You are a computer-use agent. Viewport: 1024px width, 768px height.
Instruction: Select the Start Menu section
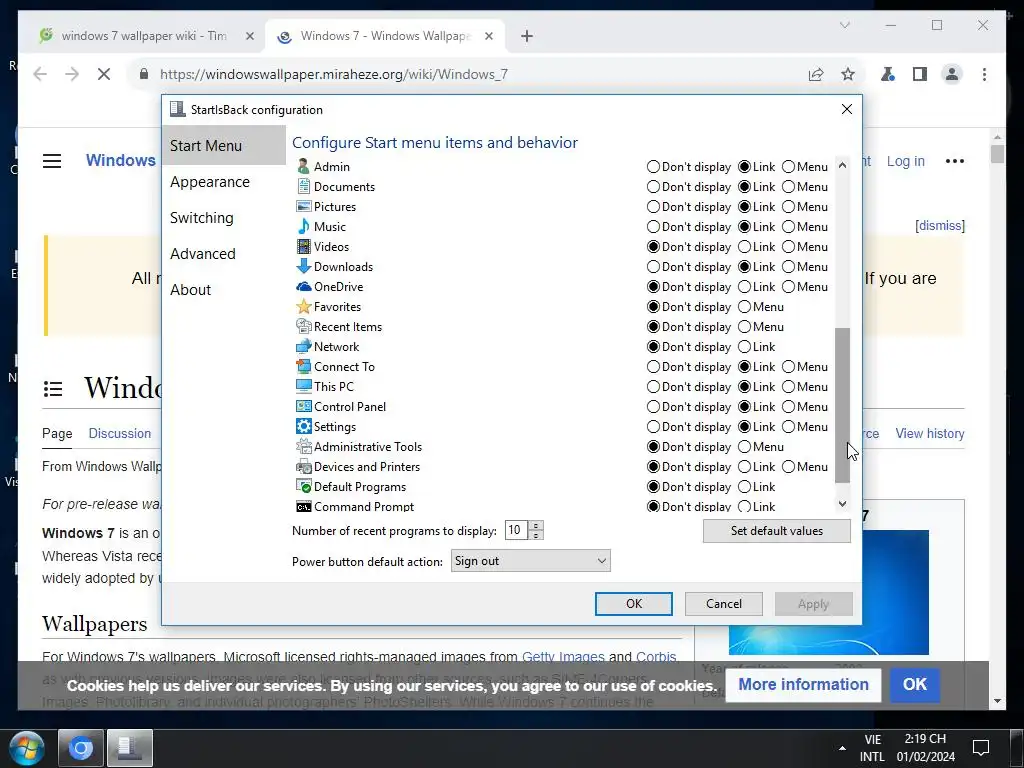click(224, 146)
